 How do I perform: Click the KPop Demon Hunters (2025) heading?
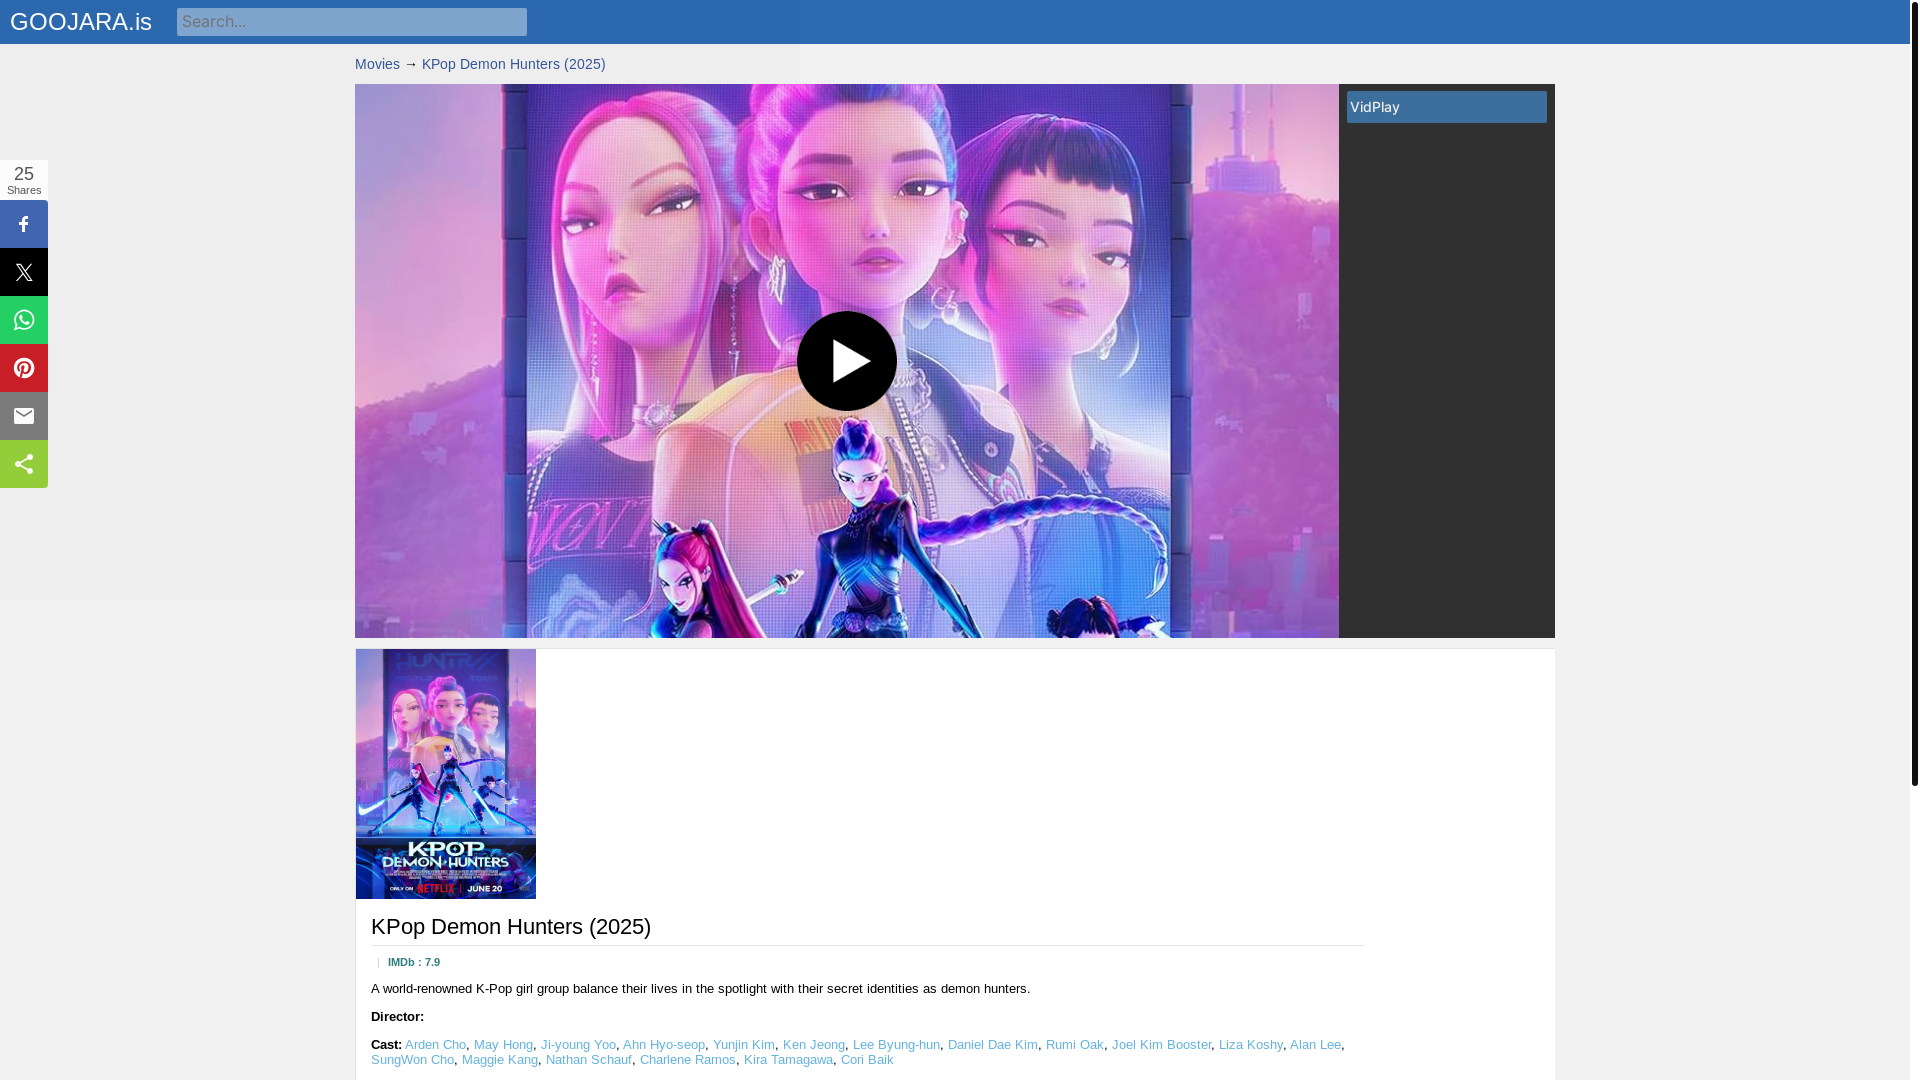tap(511, 927)
